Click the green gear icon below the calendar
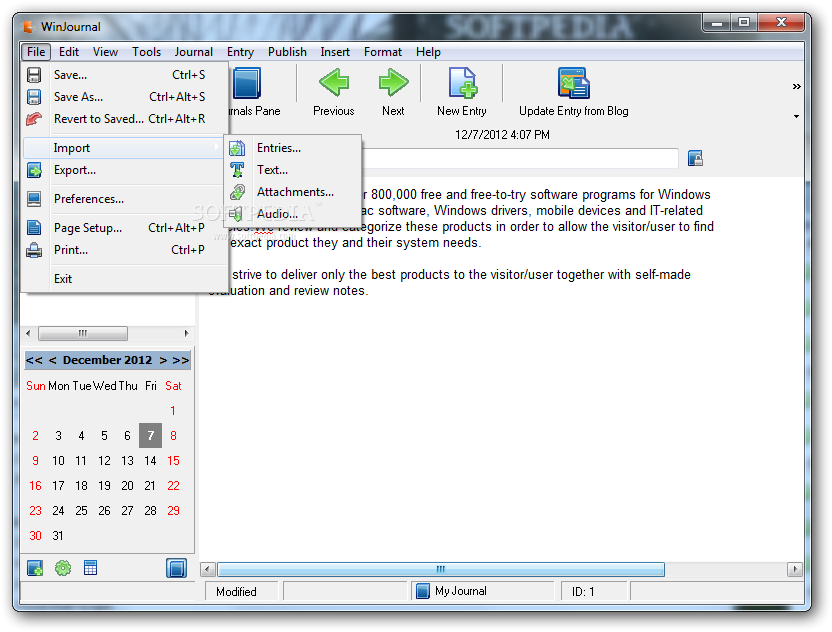This screenshot has height=632, width=832. pos(63,568)
